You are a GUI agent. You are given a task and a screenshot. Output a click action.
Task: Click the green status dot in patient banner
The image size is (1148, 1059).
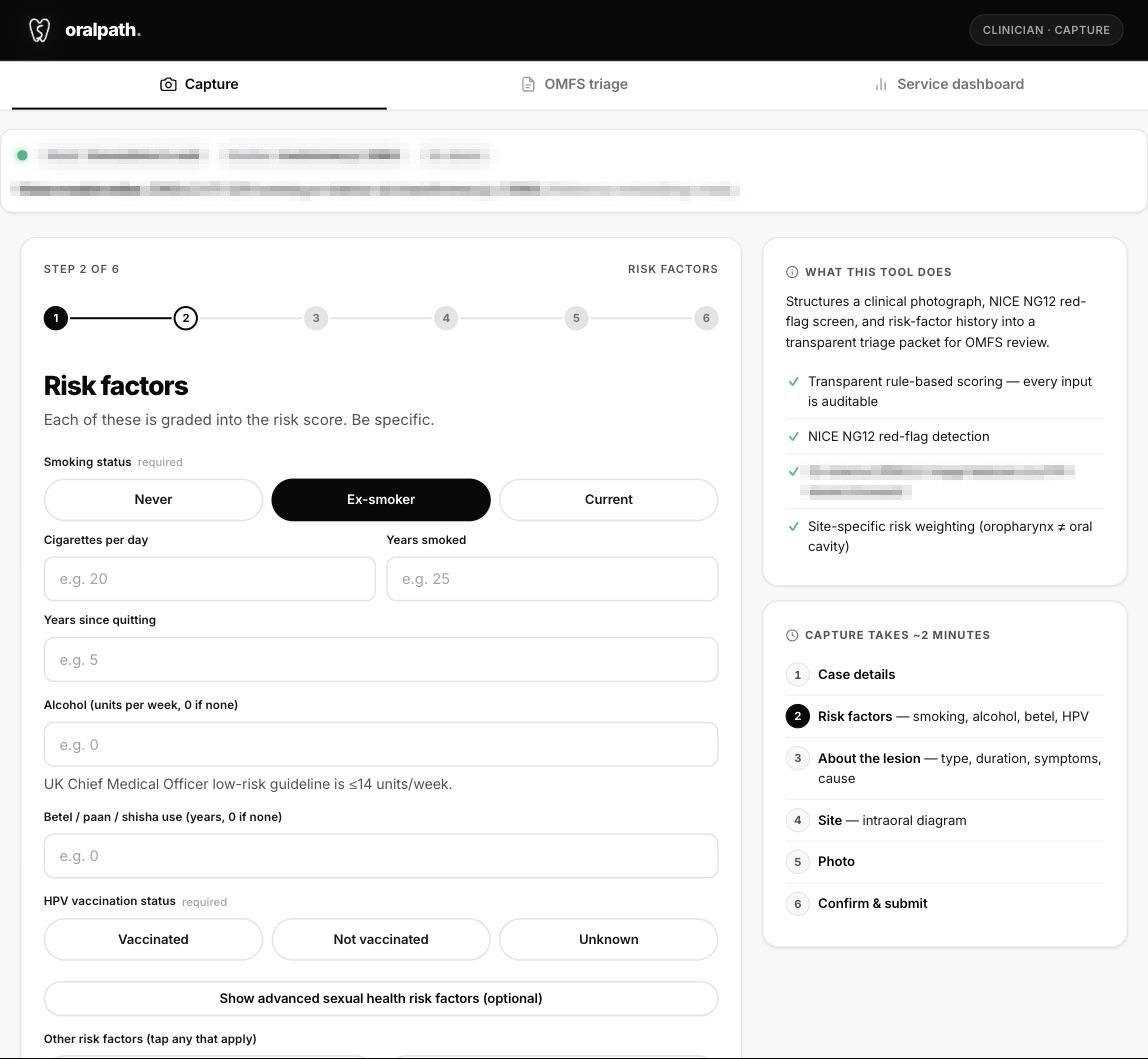(22, 155)
